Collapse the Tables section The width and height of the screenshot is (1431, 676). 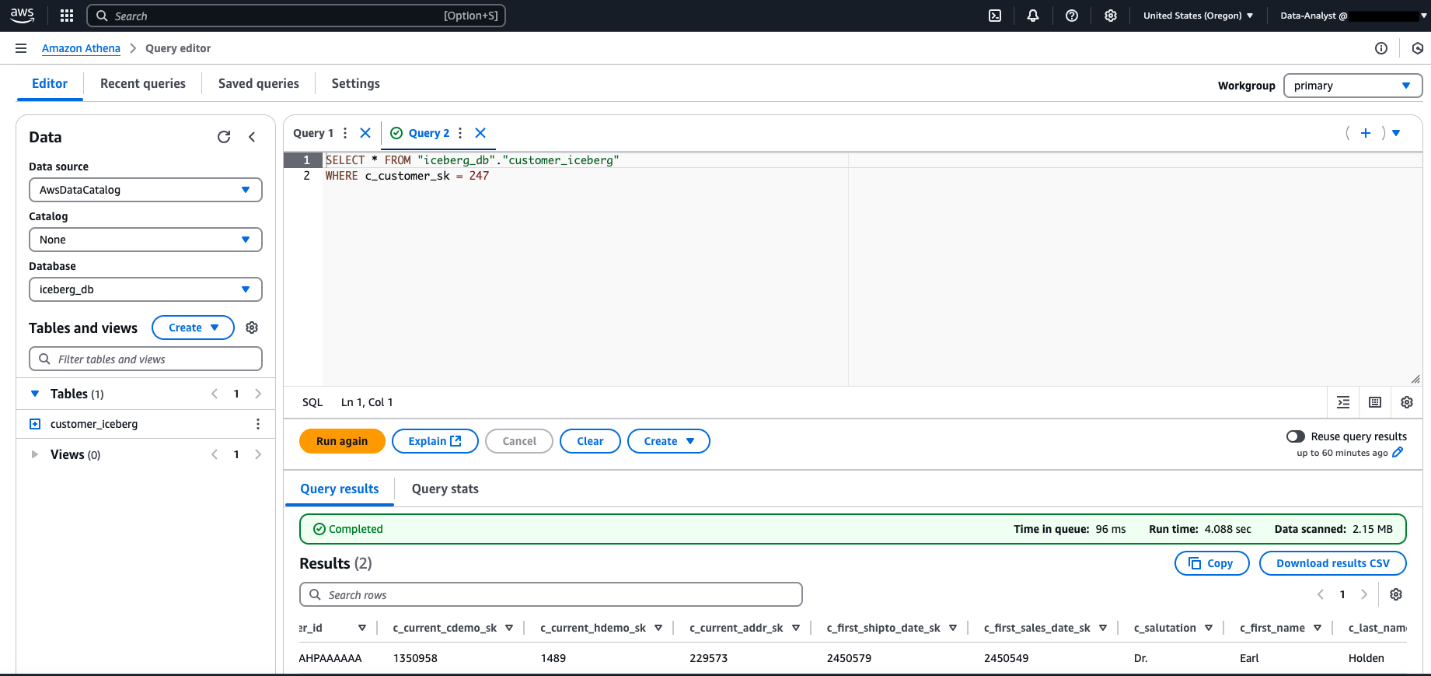point(36,394)
